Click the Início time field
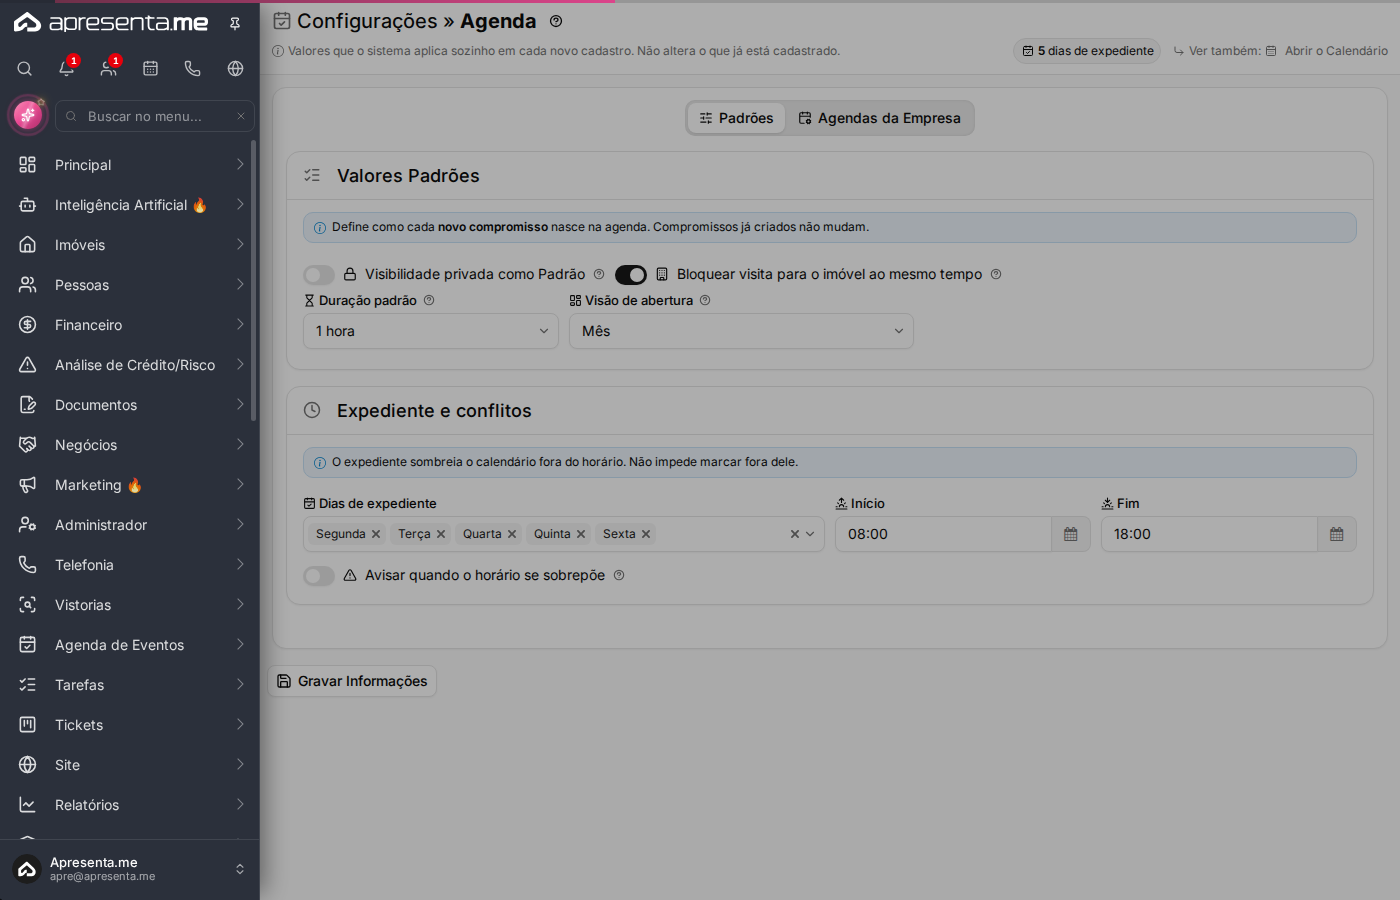 943,534
